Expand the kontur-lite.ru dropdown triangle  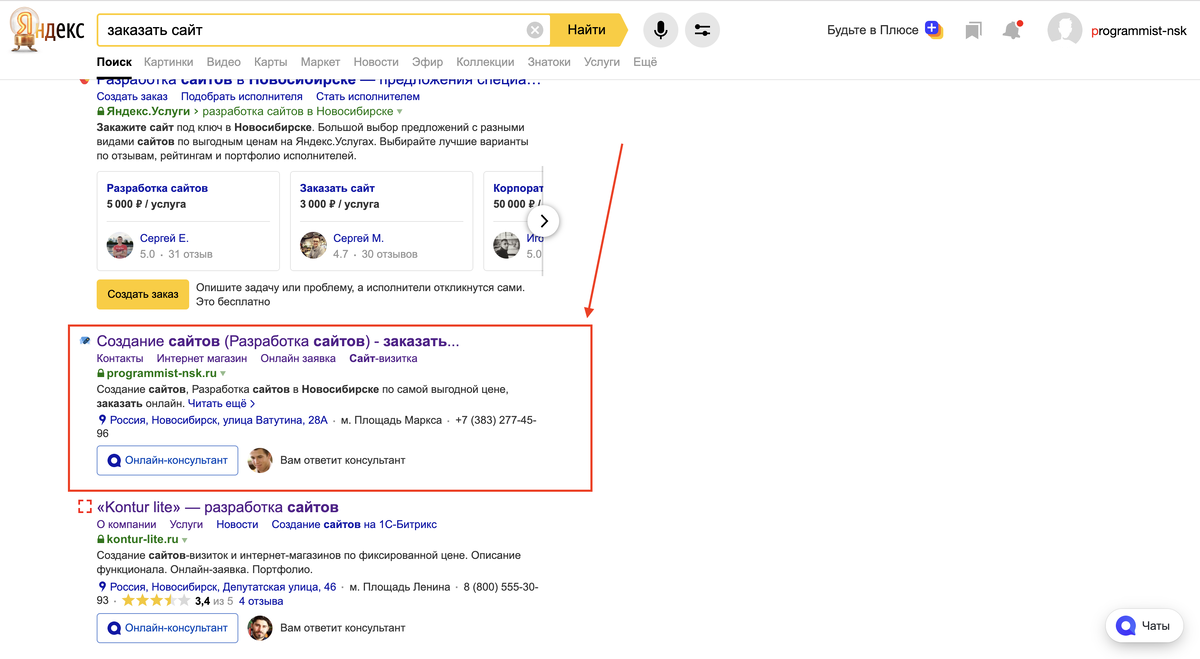click(x=185, y=540)
